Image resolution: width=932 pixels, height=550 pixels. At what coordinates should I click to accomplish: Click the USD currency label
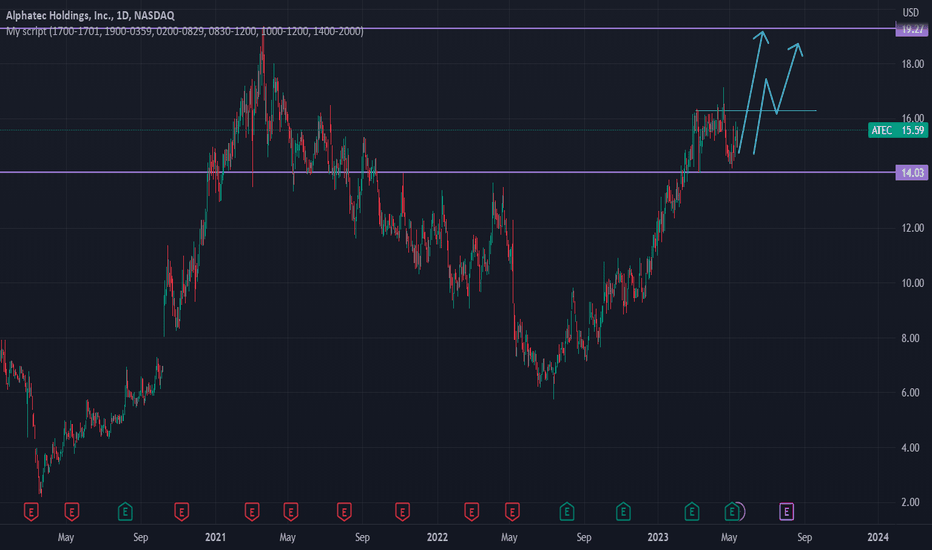[910, 12]
